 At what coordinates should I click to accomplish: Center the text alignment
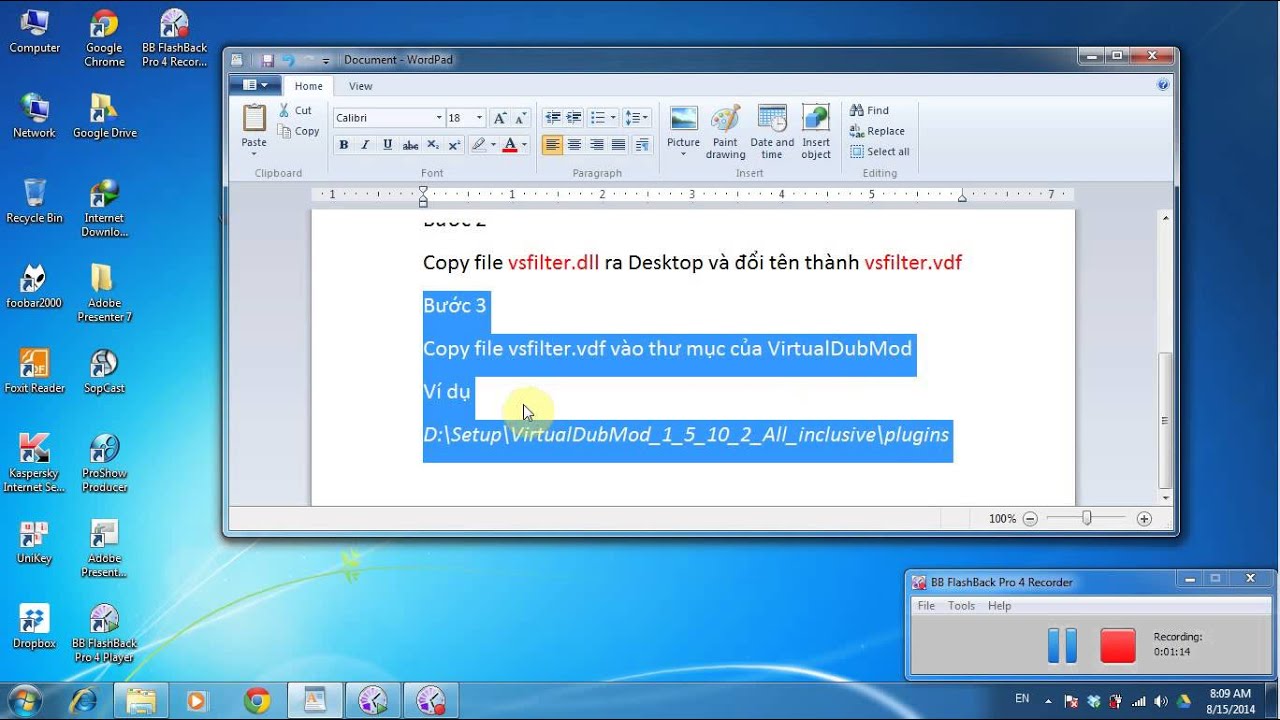tap(574, 145)
